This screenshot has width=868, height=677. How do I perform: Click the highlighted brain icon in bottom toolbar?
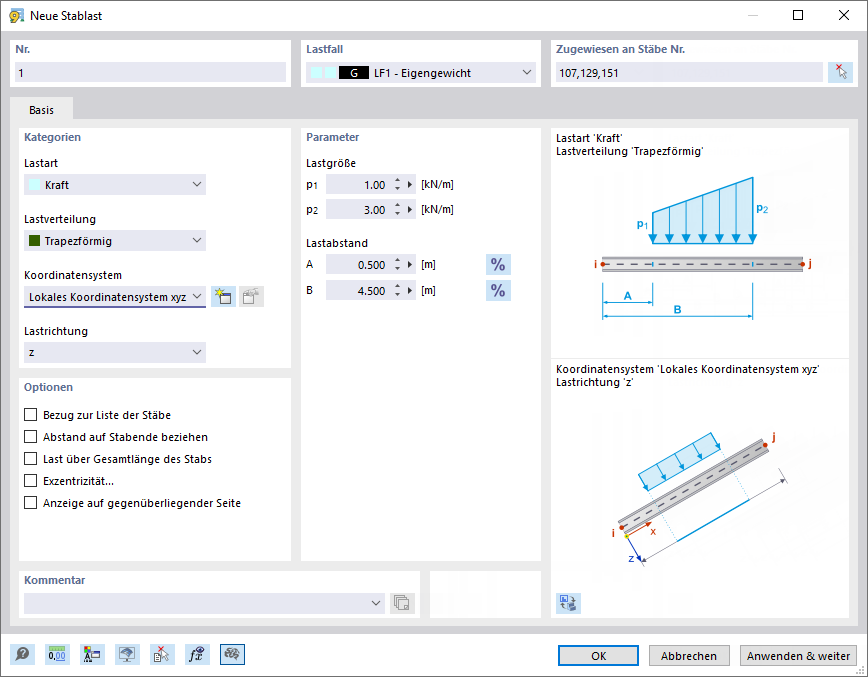tap(232, 655)
